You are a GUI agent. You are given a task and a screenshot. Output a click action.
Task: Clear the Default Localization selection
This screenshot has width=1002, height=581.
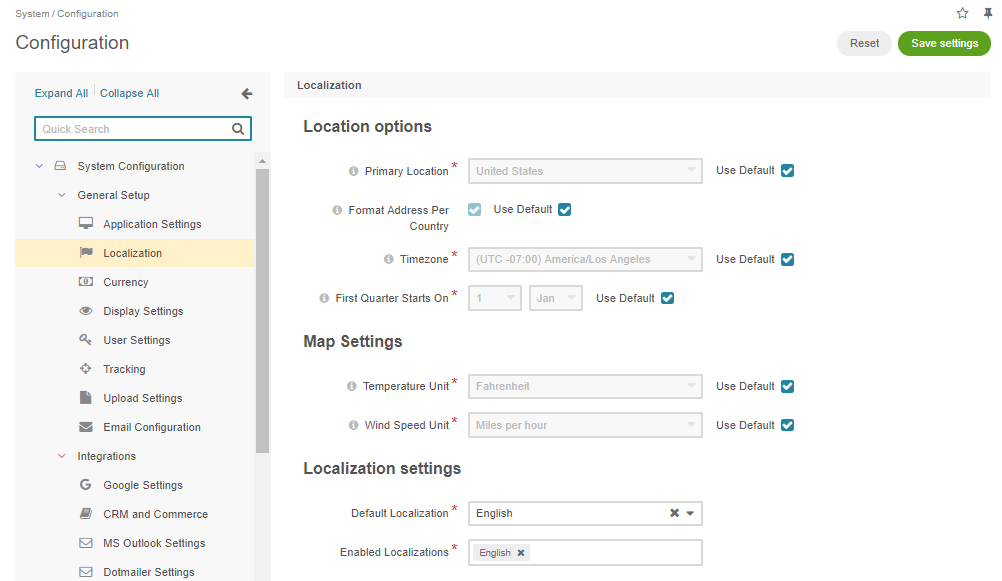click(674, 513)
